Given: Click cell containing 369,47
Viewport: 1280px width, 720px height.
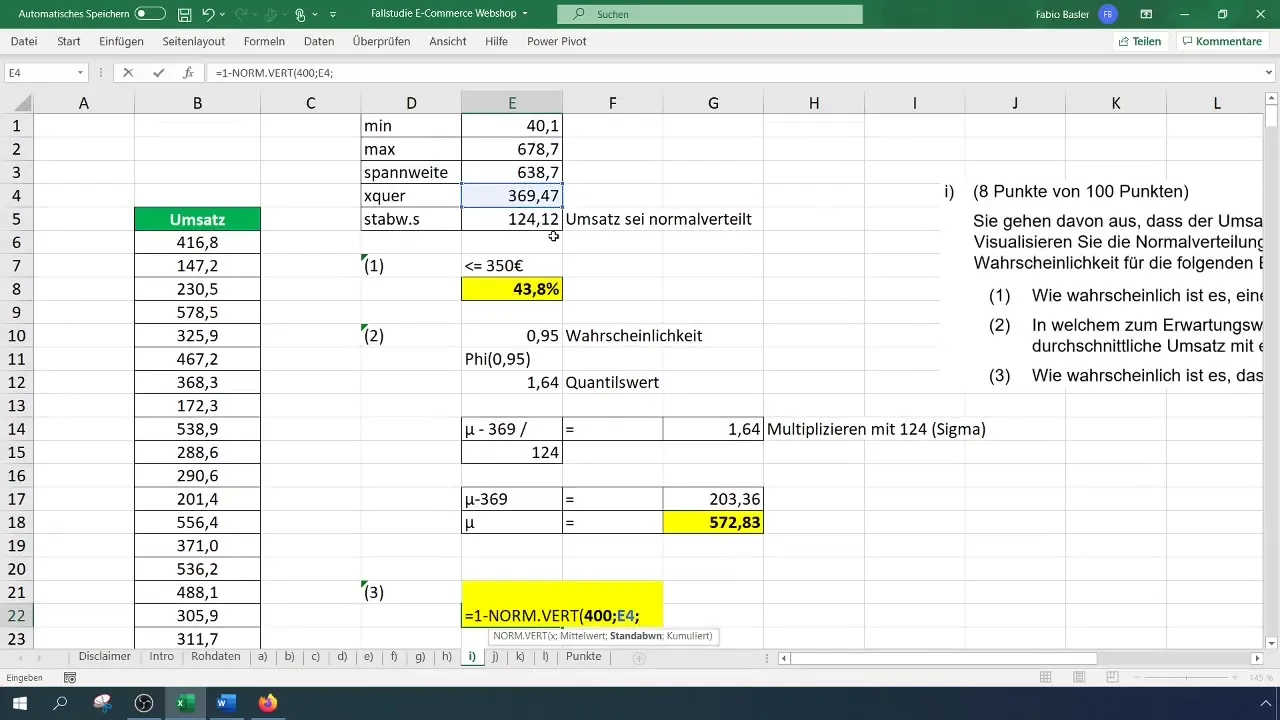Looking at the screenshot, I should (512, 196).
